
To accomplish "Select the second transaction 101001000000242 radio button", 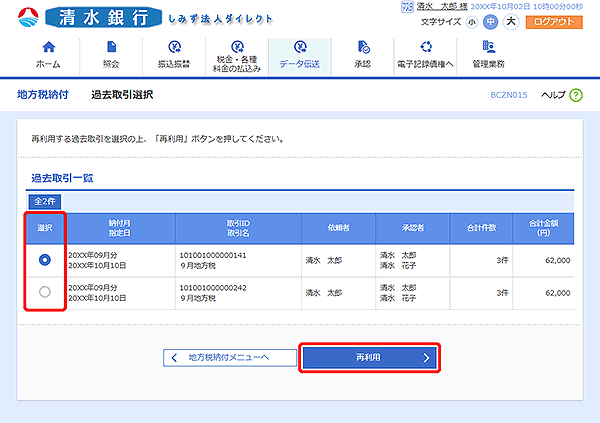I will pos(44,291).
